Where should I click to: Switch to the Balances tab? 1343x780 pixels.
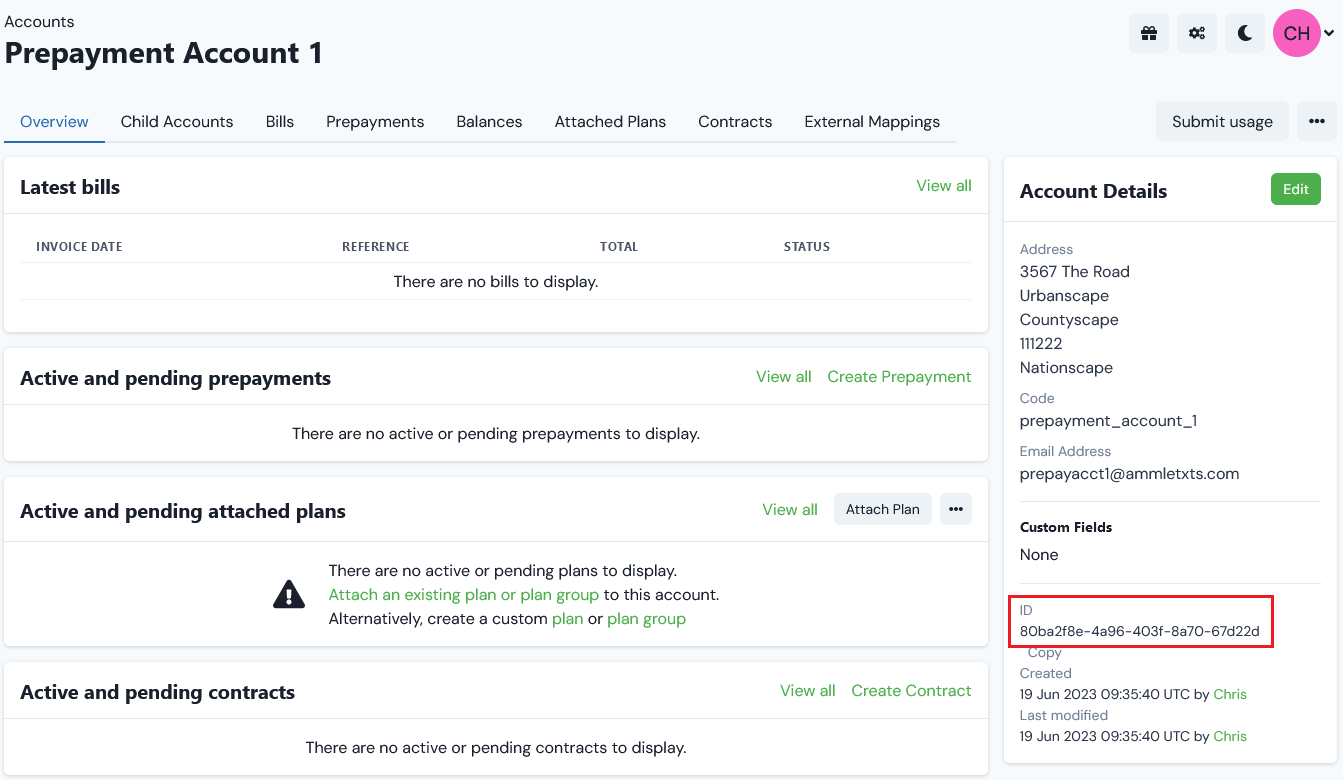489,121
